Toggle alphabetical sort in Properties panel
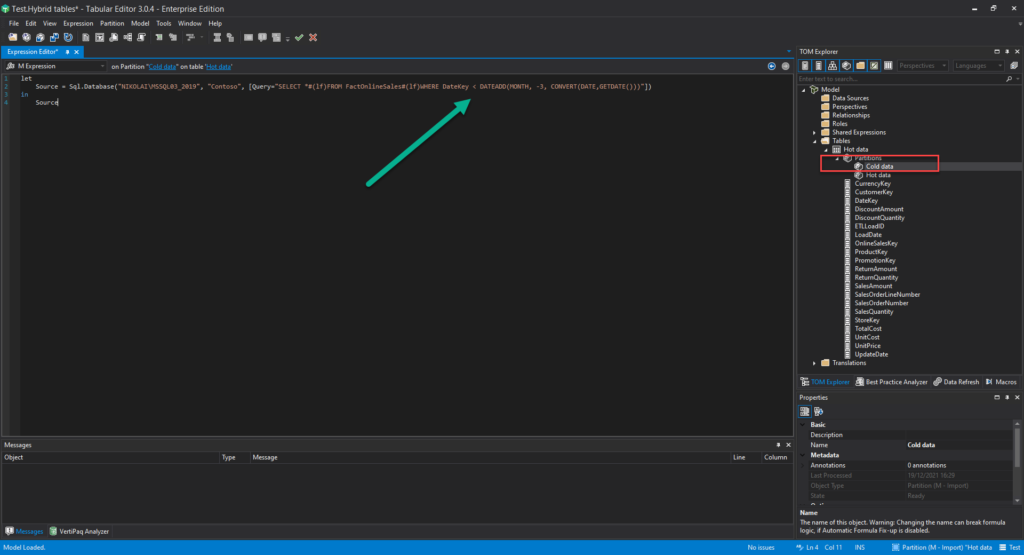The image size is (1024, 555). click(x=818, y=411)
